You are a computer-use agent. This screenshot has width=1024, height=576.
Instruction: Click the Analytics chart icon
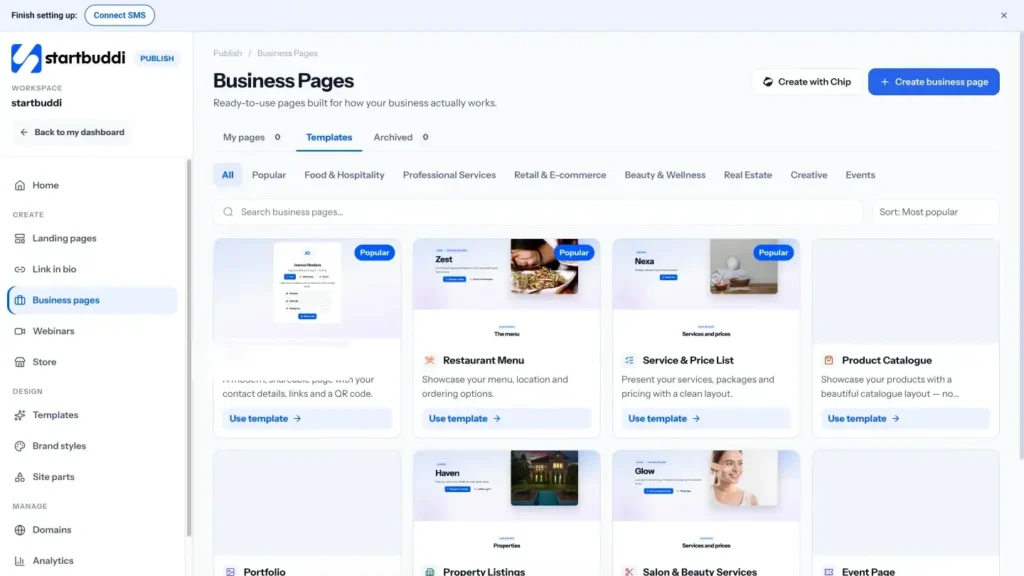20,561
